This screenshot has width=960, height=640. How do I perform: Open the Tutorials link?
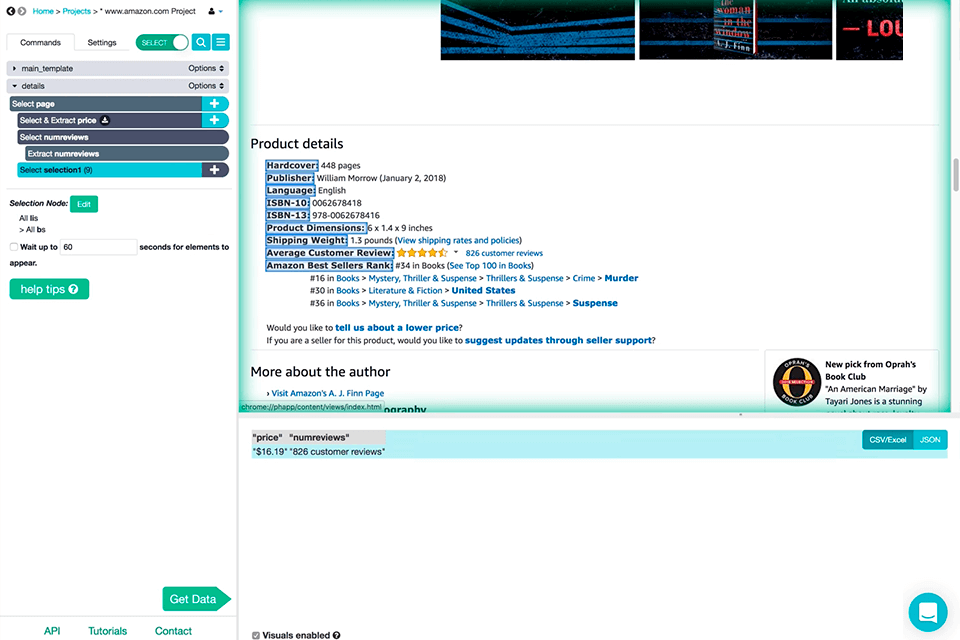(108, 631)
